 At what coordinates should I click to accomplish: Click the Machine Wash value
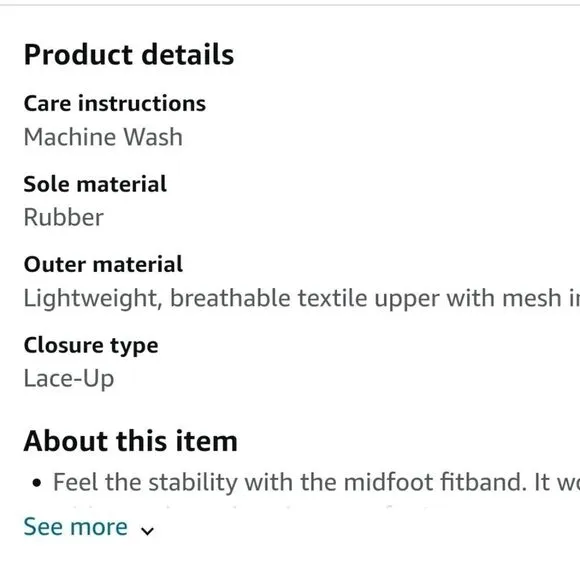(x=103, y=137)
